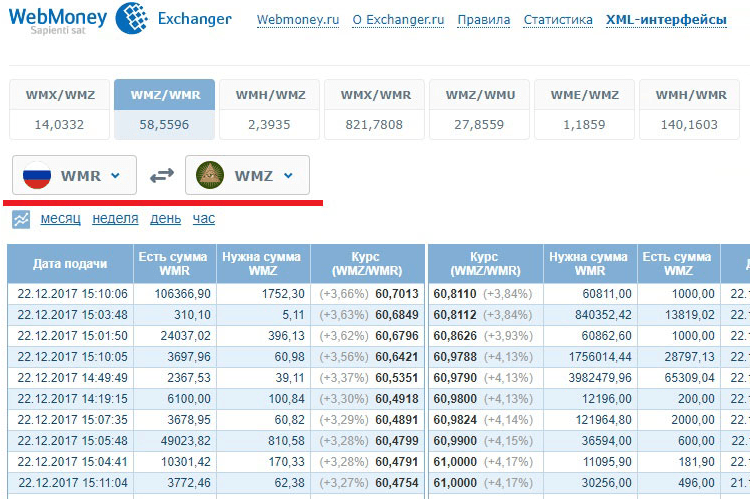Open the Webmoney.ru link

pos(298,20)
